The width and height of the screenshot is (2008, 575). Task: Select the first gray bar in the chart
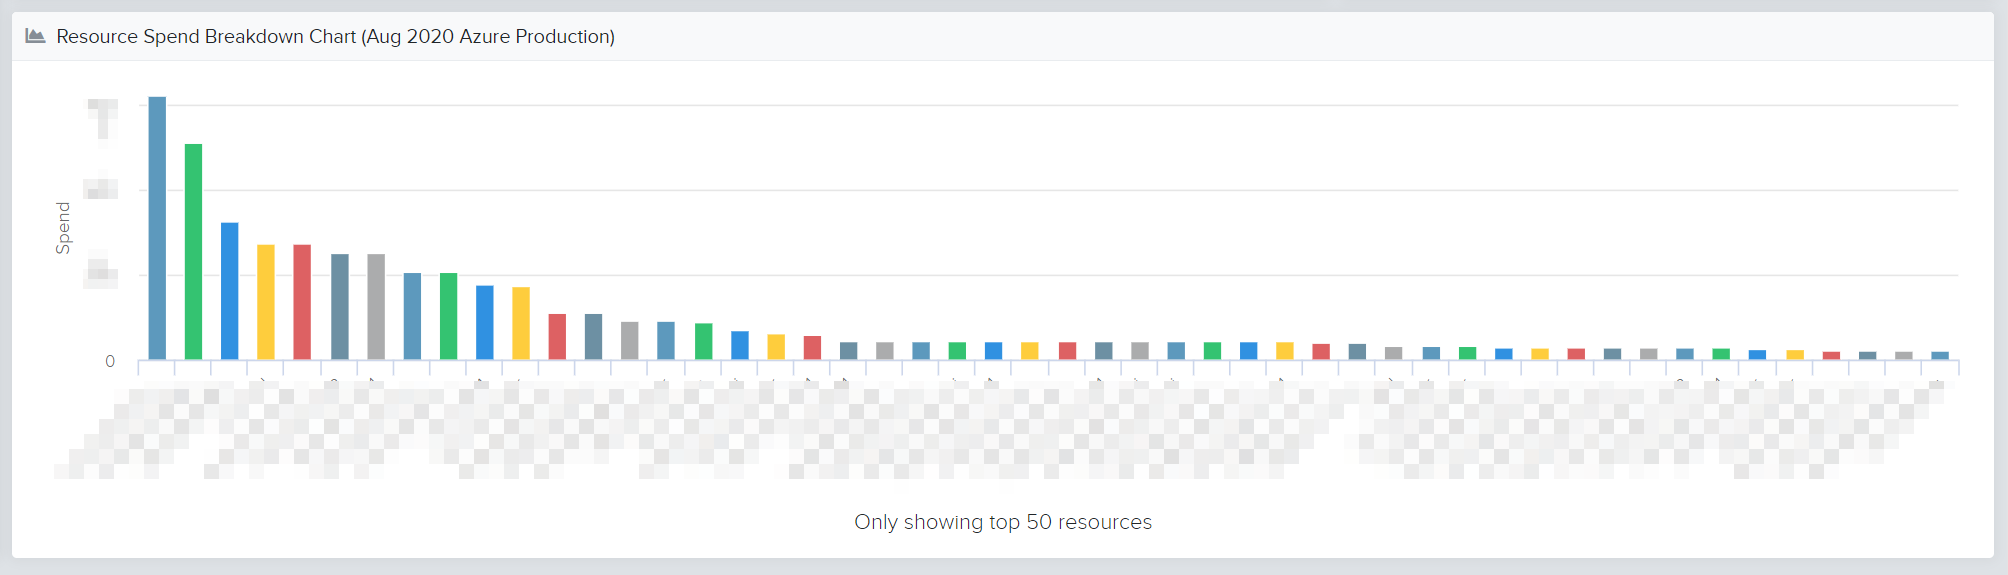tap(376, 307)
